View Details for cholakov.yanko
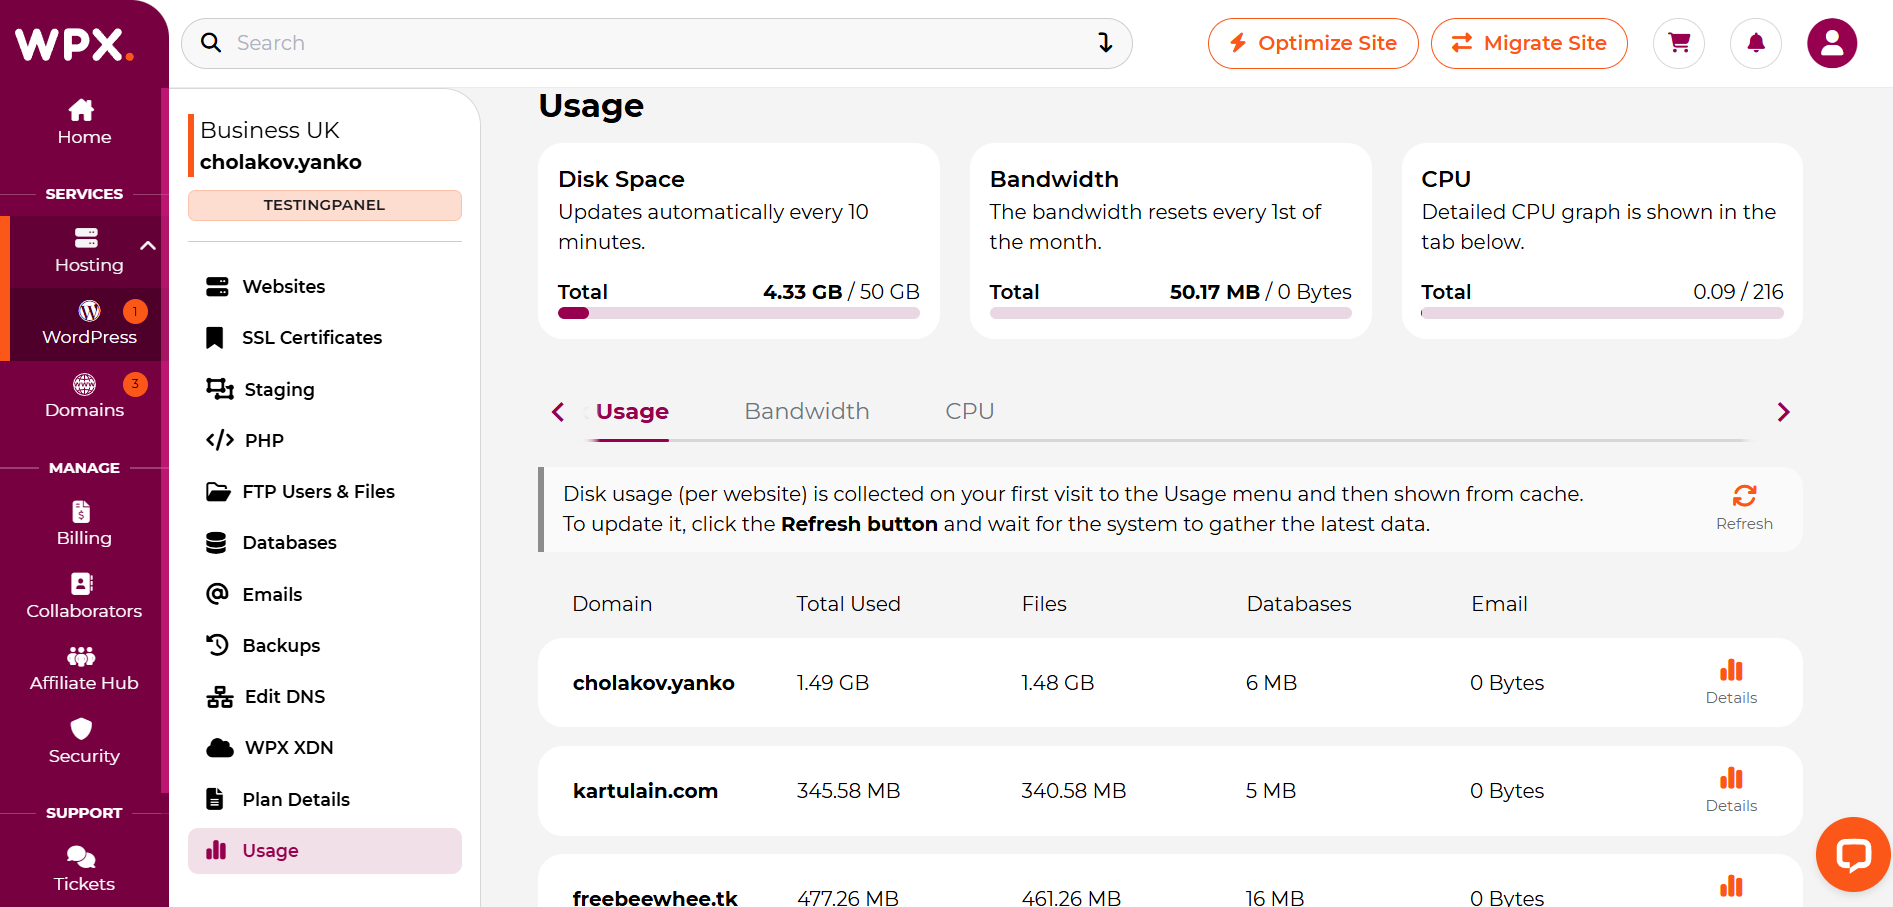The height and width of the screenshot is (907, 1893). click(1731, 682)
